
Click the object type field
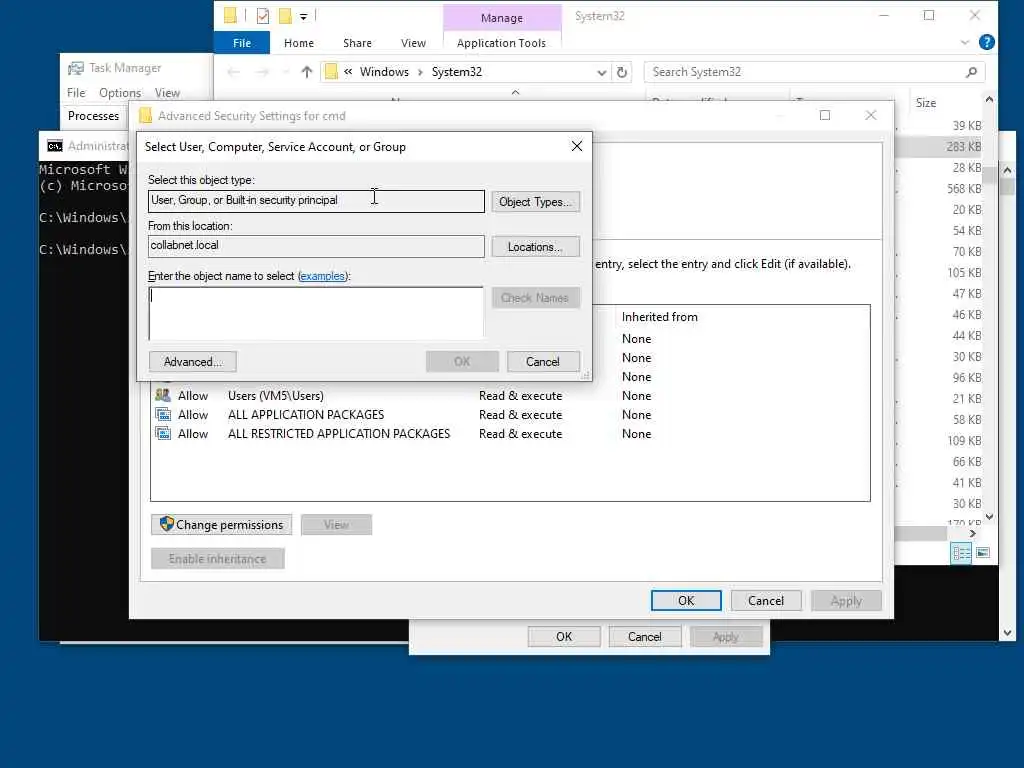click(x=316, y=201)
